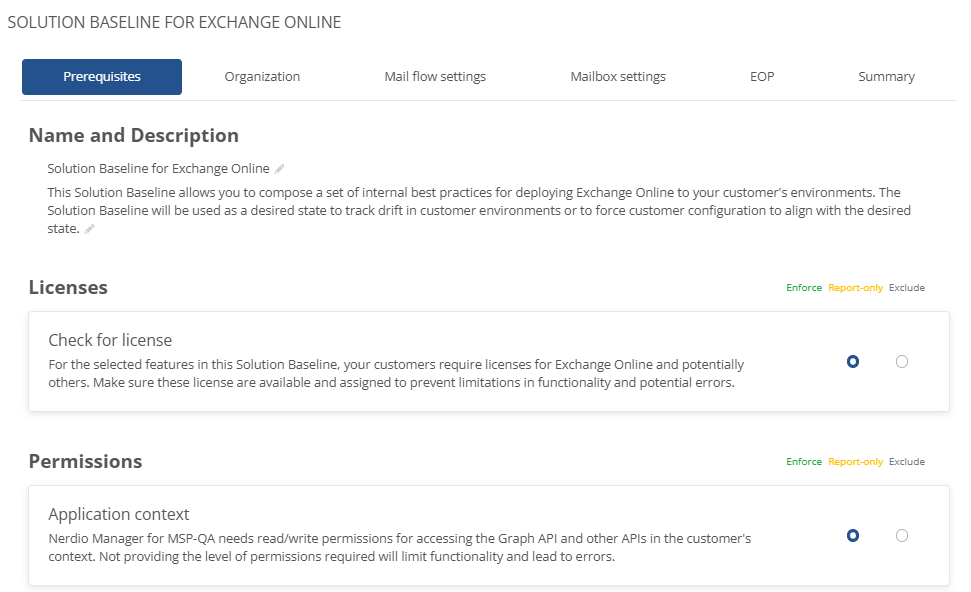
Task: Click the Report-only label in Licenses section
Action: point(855,288)
